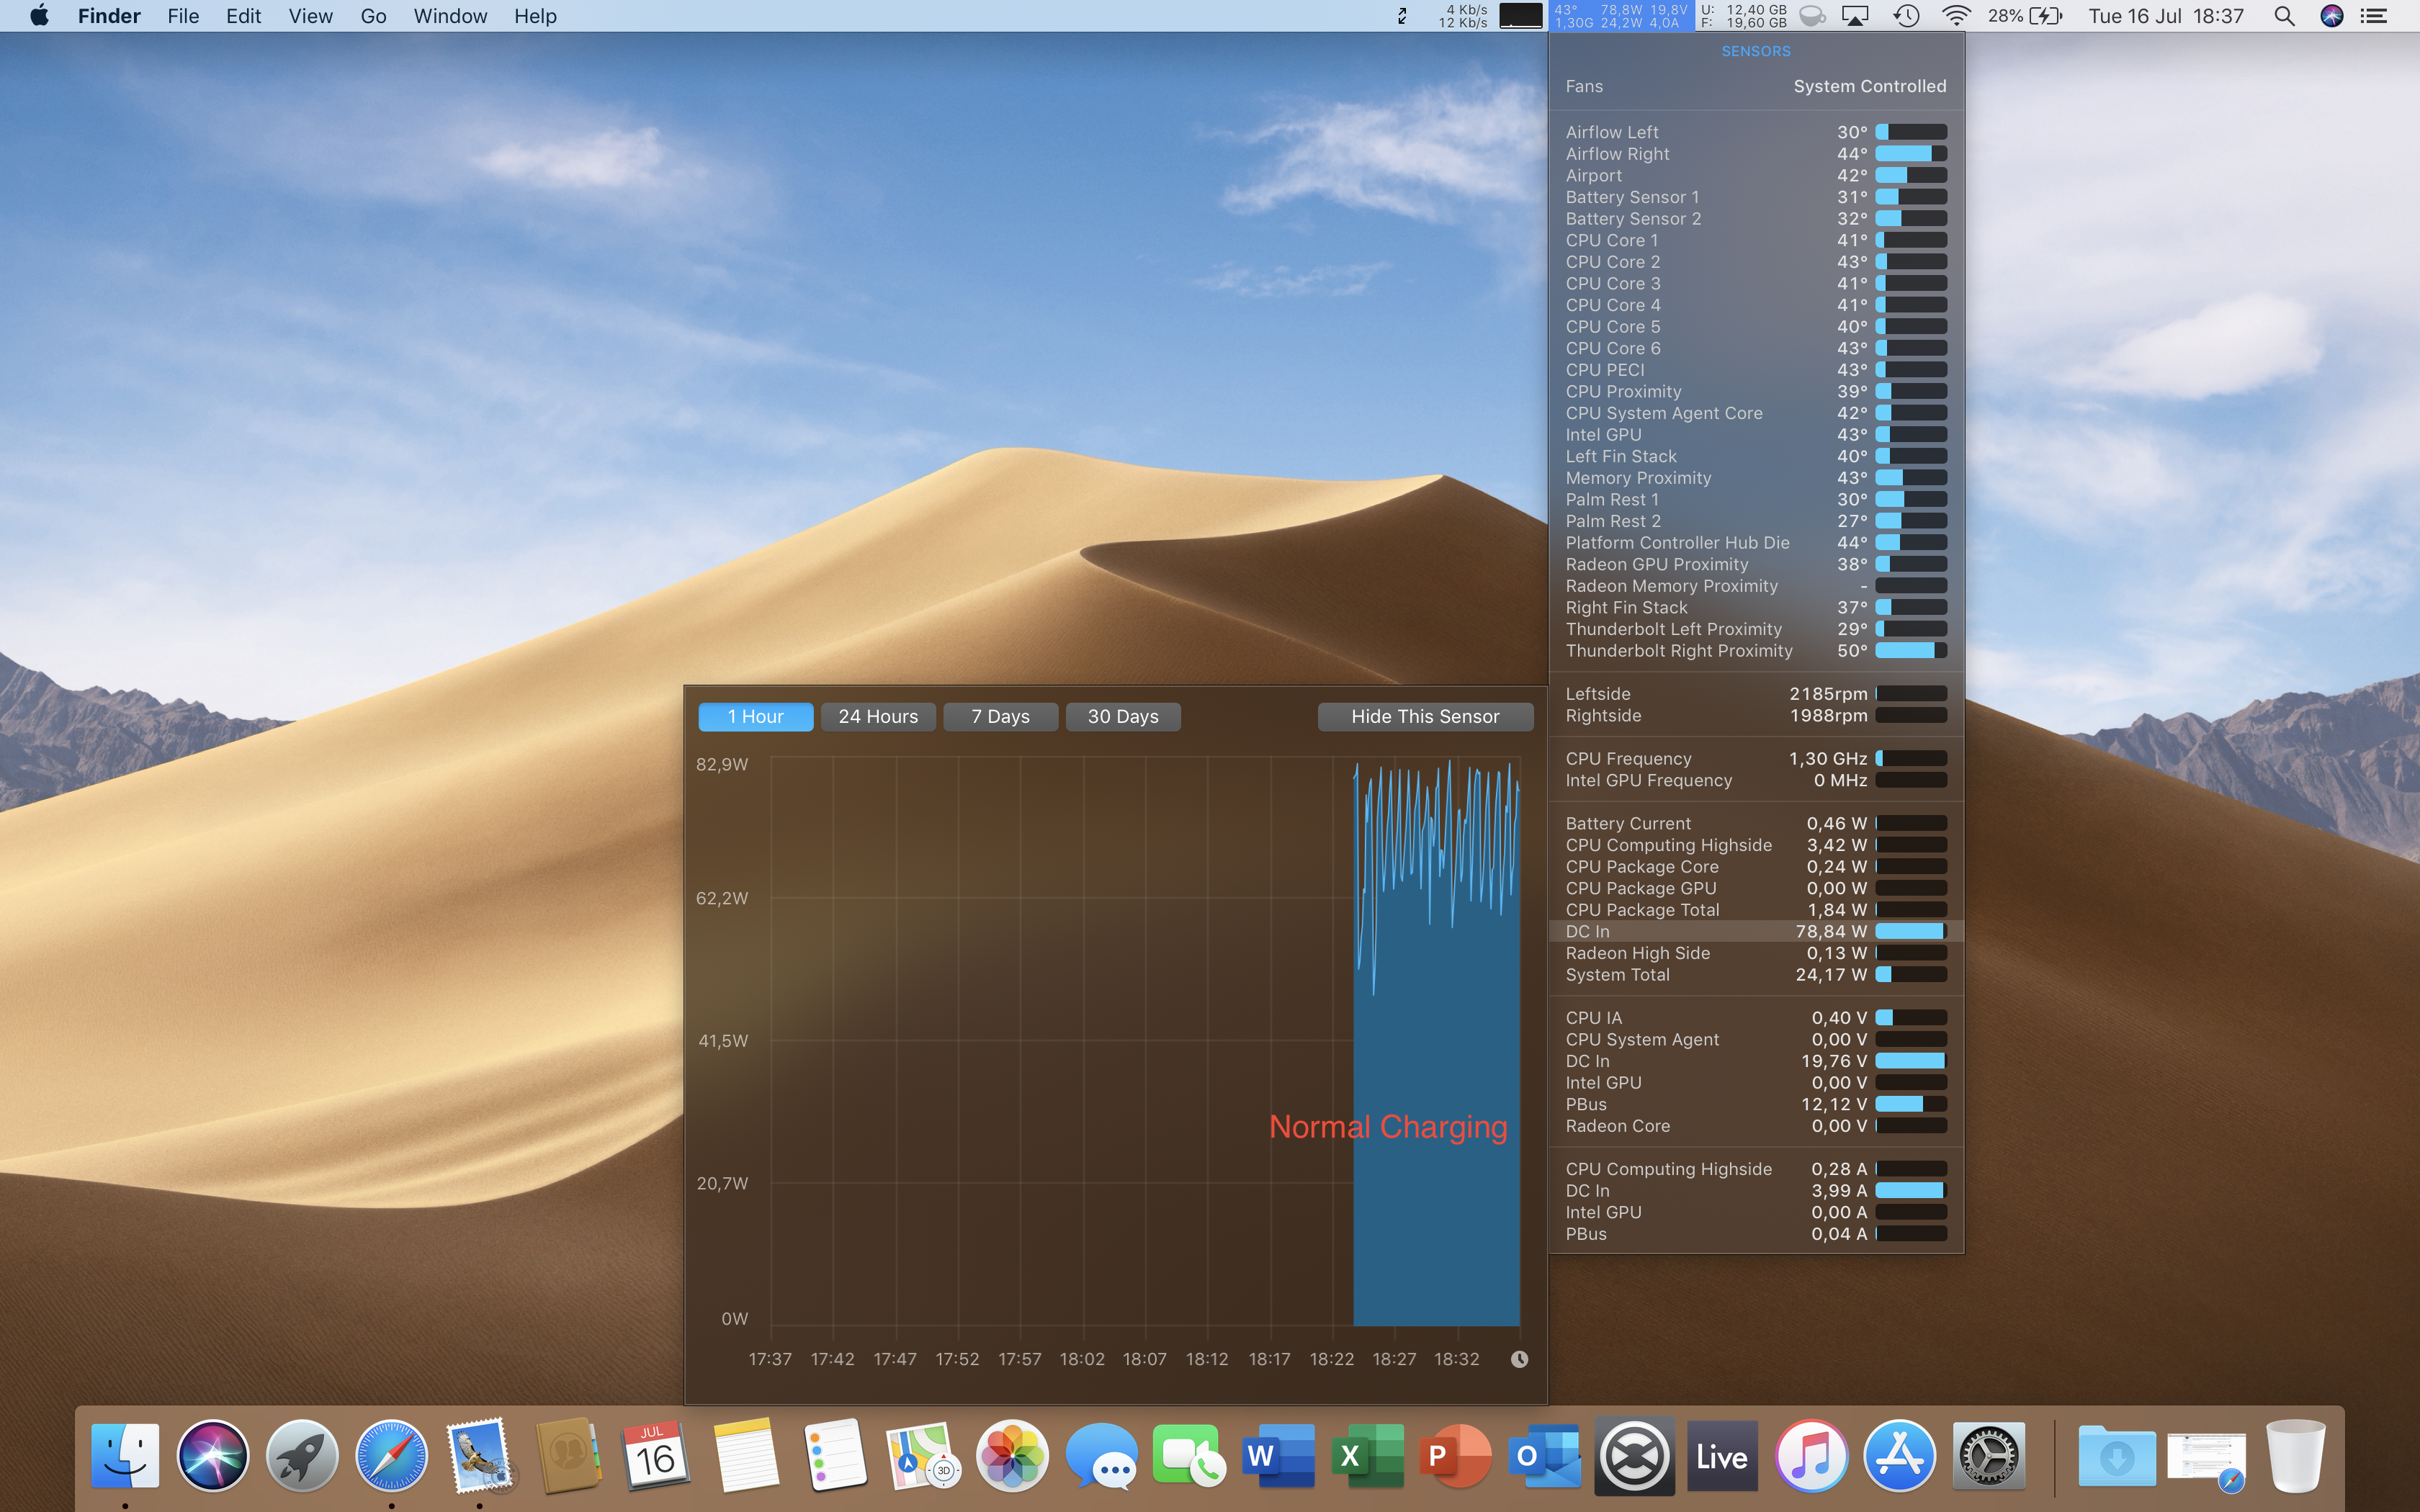This screenshot has height=1512, width=2420.
Task: Open System Preferences gear in Dock
Action: tap(1989, 1455)
